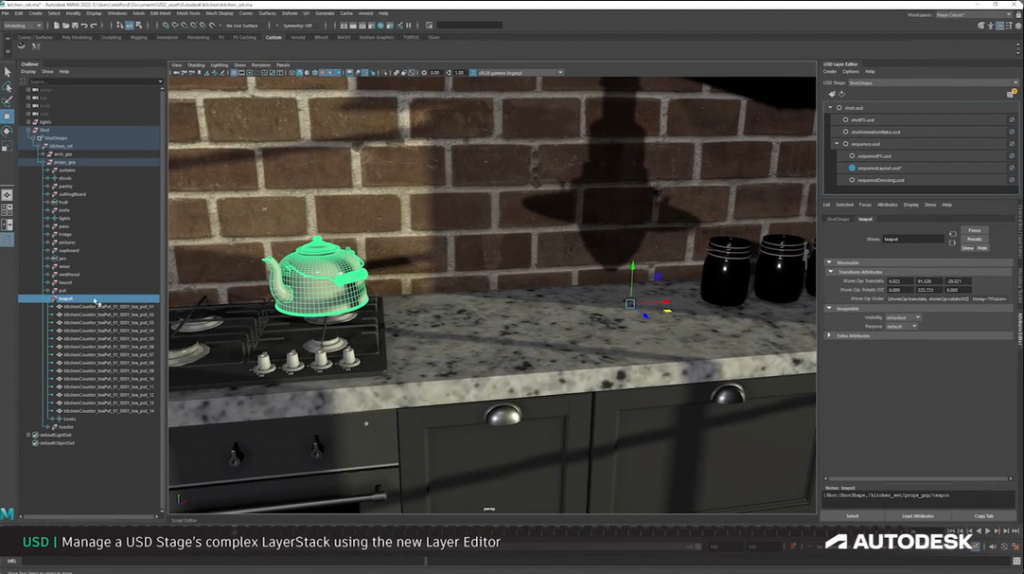Screen dimensions: 1024x574
Task: Mute the shotFX.usd layer
Action: [1011, 120]
